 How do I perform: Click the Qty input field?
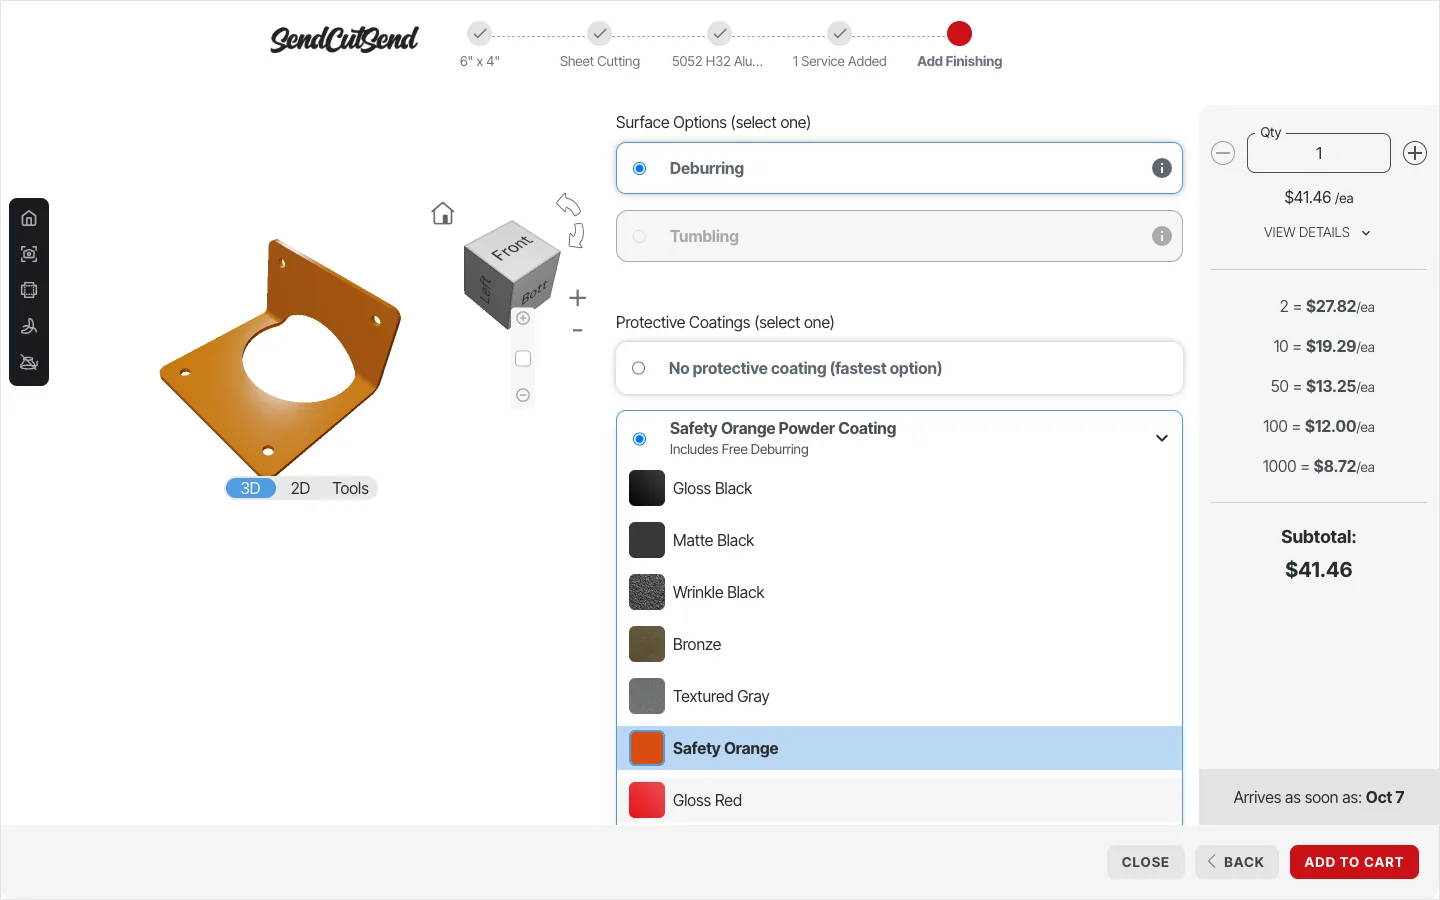1319,153
